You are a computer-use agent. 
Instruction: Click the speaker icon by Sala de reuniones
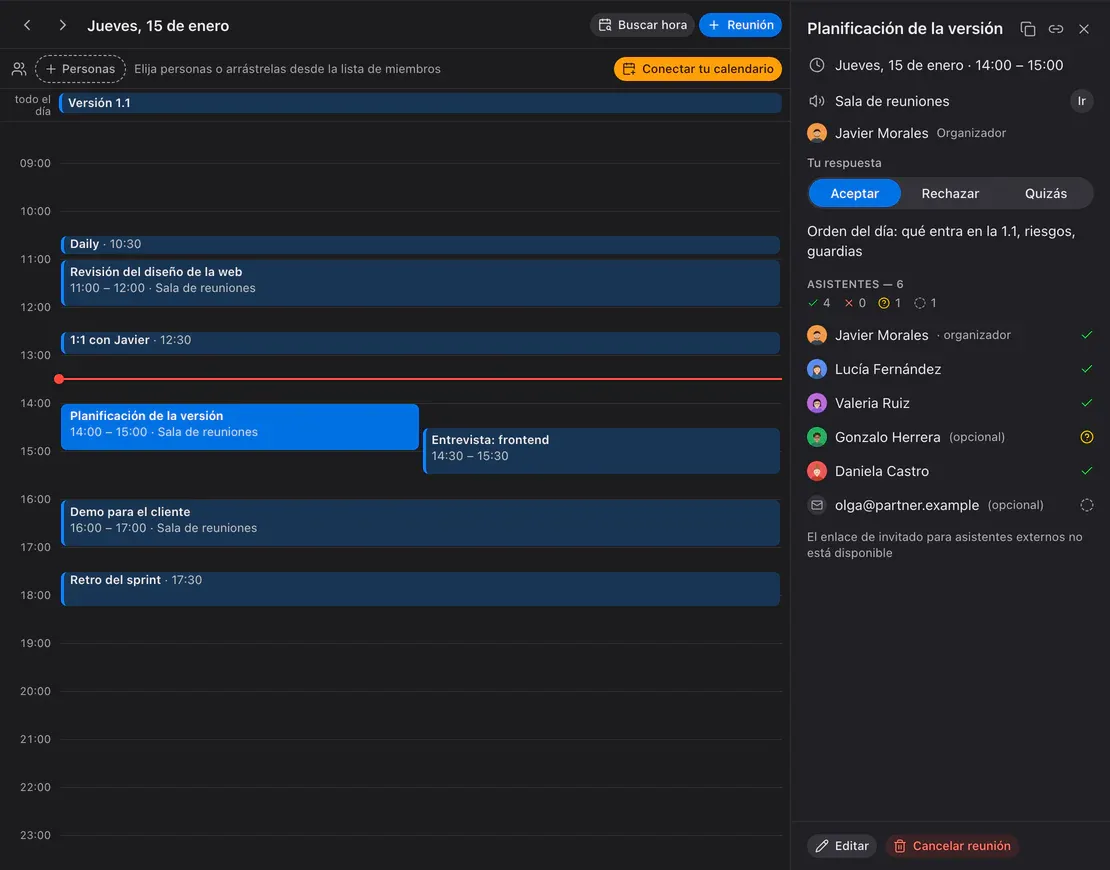click(817, 101)
